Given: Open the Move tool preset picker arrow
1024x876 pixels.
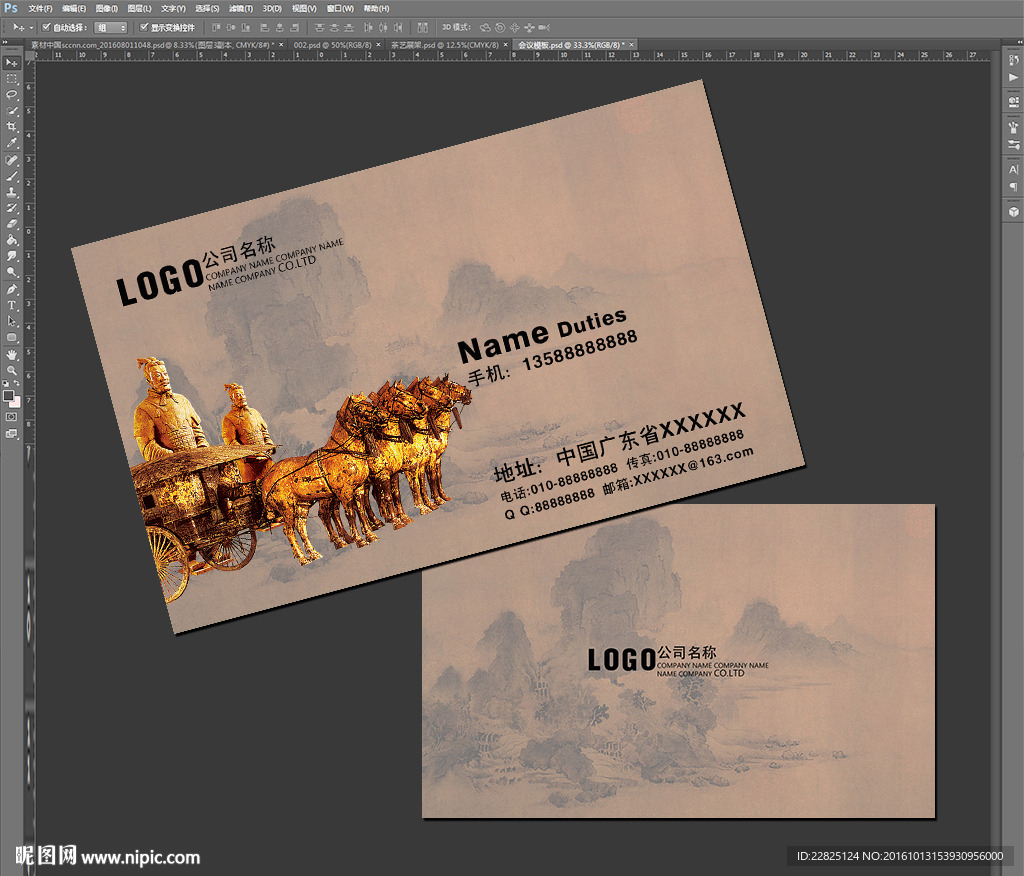Looking at the screenshot, I should (x=31, y=27).
